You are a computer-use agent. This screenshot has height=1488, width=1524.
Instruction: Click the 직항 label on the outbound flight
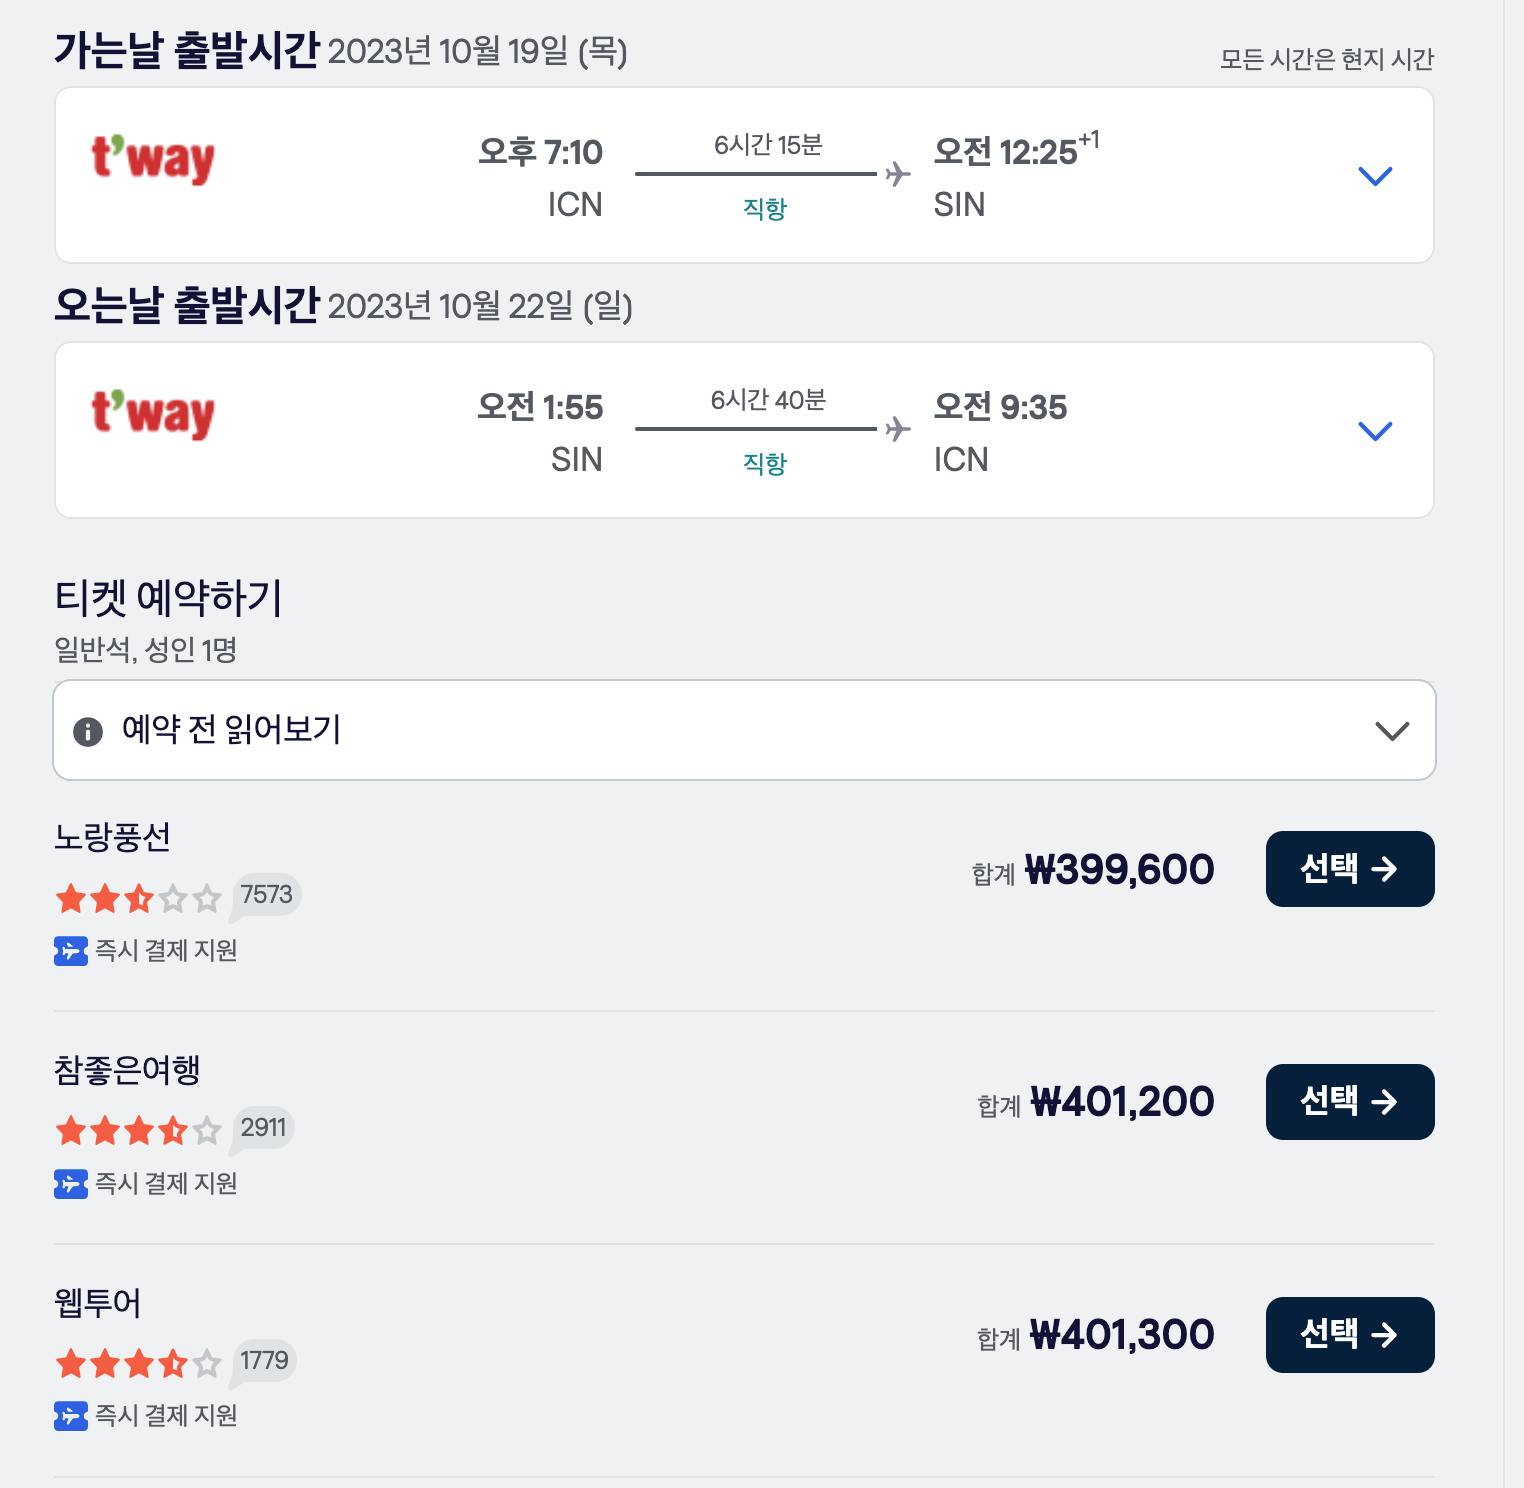[x=765, y=210]
